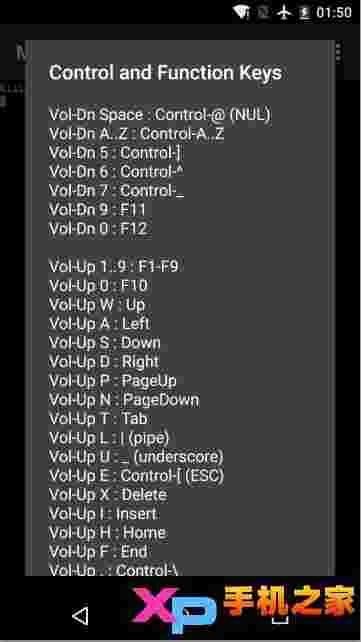Tap the Android back navigation button
Image resolution: width=361 pixels, height=642 pixels.
tap(79, 616)
